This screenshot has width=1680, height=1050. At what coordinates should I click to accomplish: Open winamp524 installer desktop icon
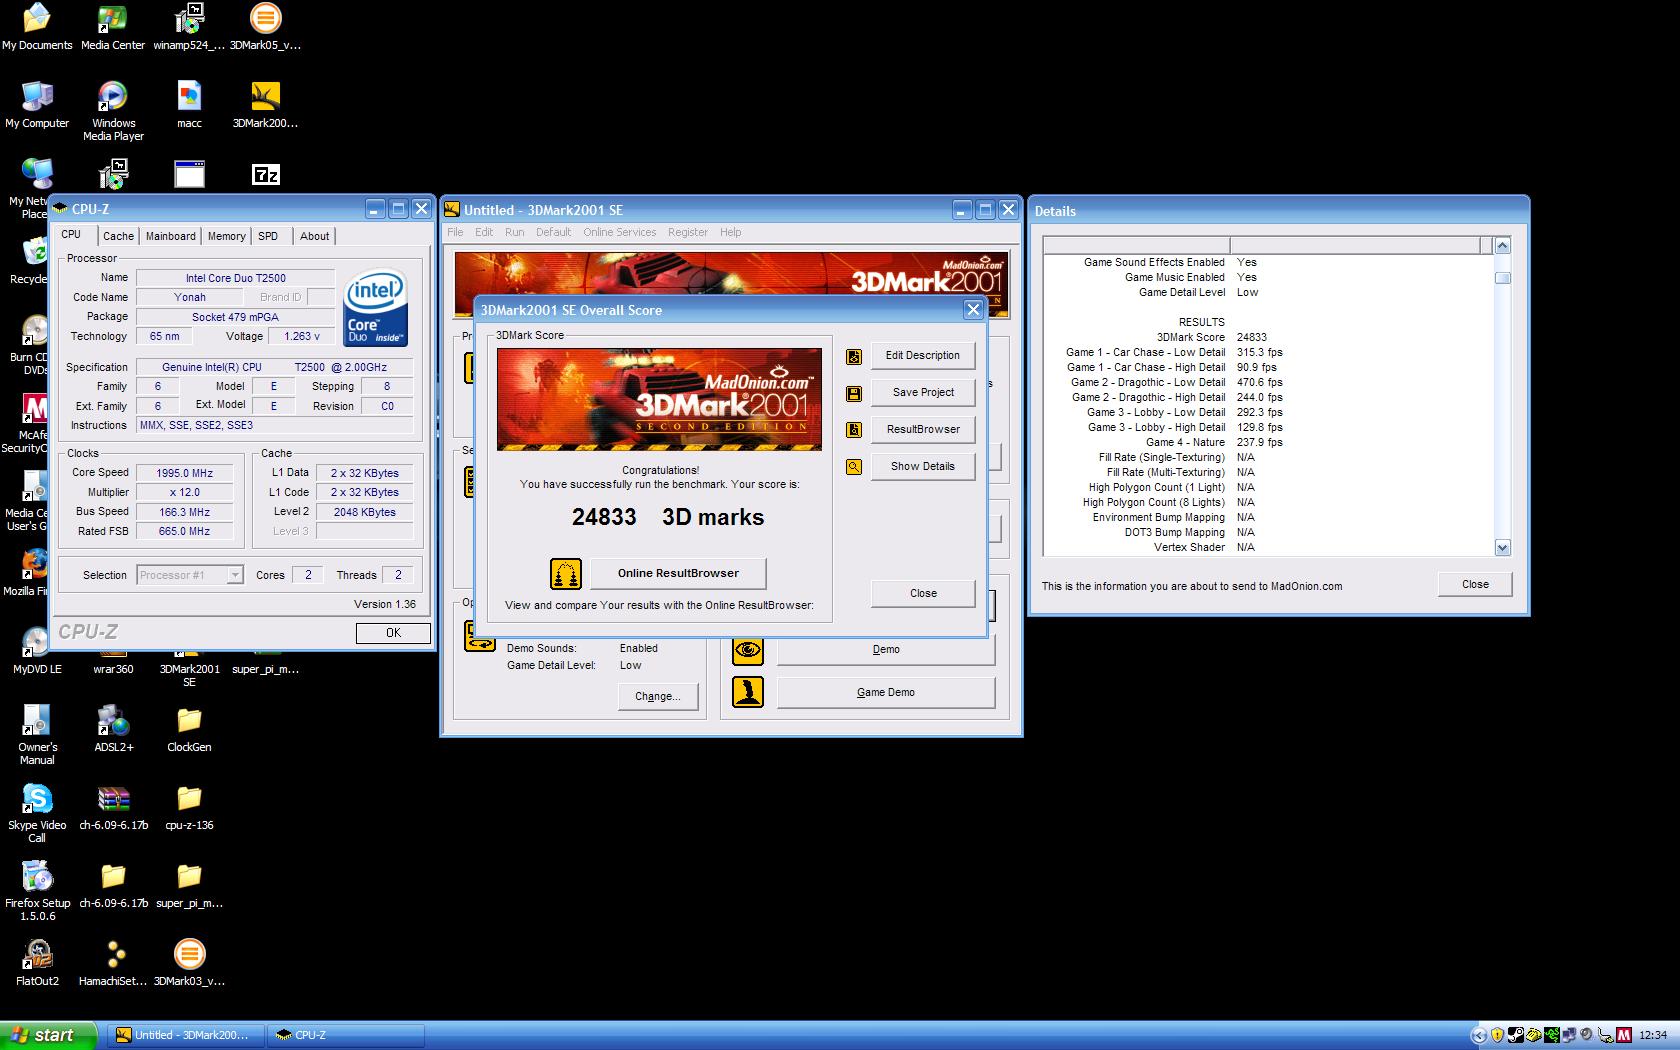tap(189, 27)
